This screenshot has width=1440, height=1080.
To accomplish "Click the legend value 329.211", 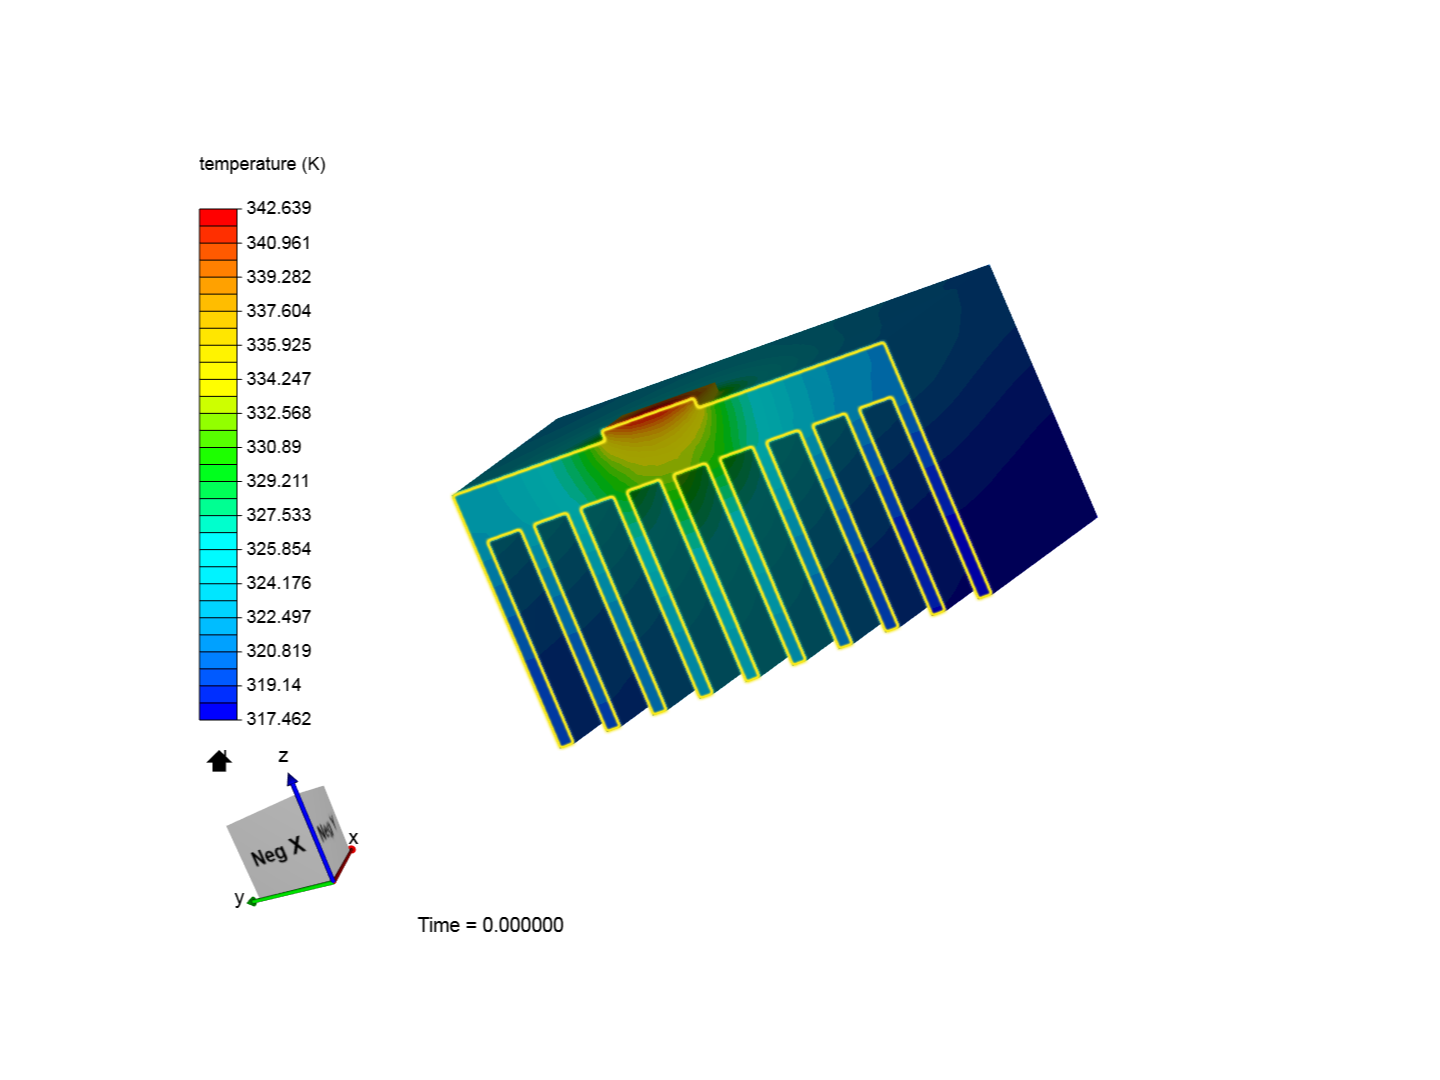I will (x=279, y=481).
